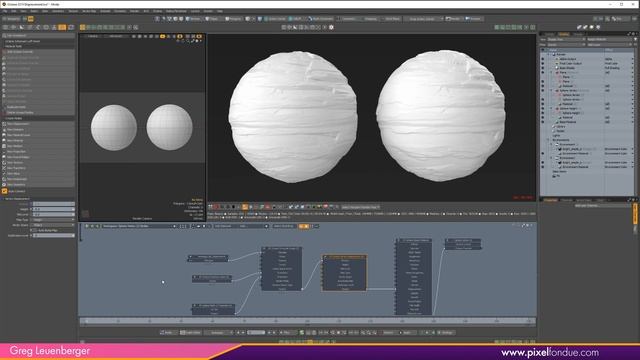Click the search field in left tool panel
Viewport: 640px width, 360px height.
tap(39, 36)
